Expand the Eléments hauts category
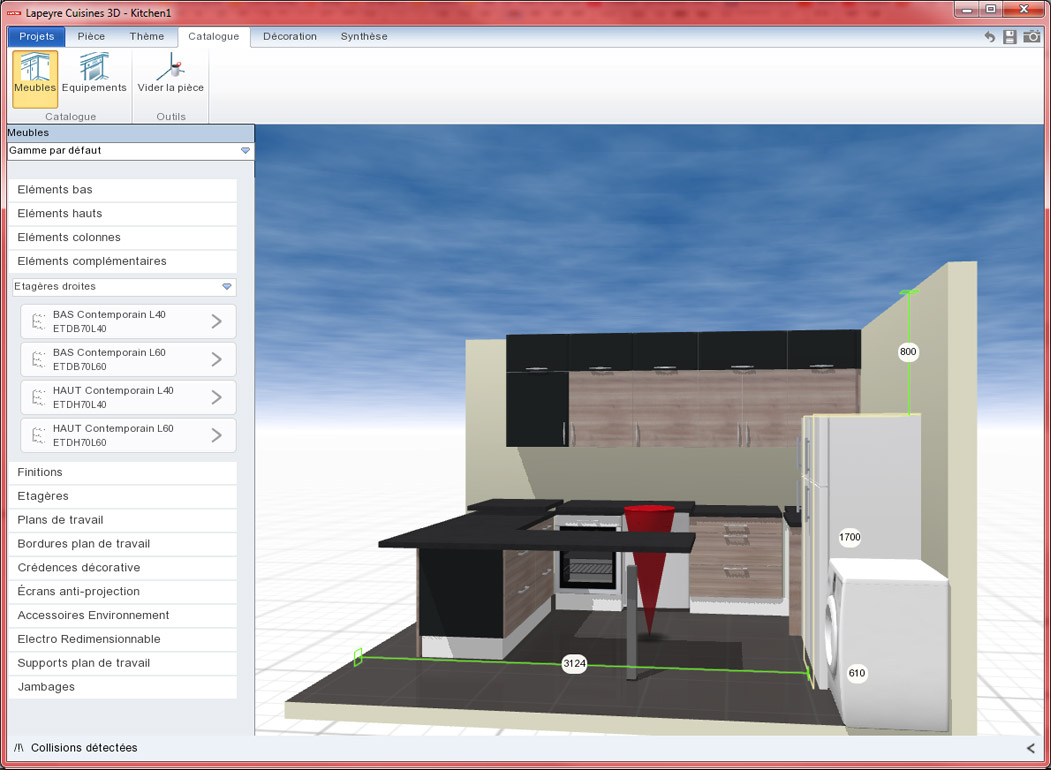Viewport: 1051px width, 770px height. coord(124,214)
